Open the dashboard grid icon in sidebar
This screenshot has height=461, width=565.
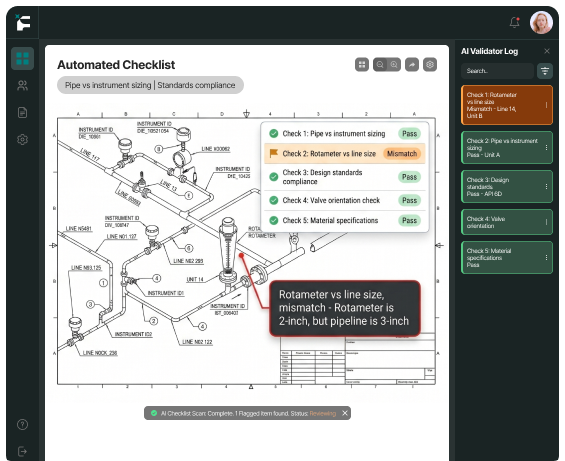tap(22, 58)
